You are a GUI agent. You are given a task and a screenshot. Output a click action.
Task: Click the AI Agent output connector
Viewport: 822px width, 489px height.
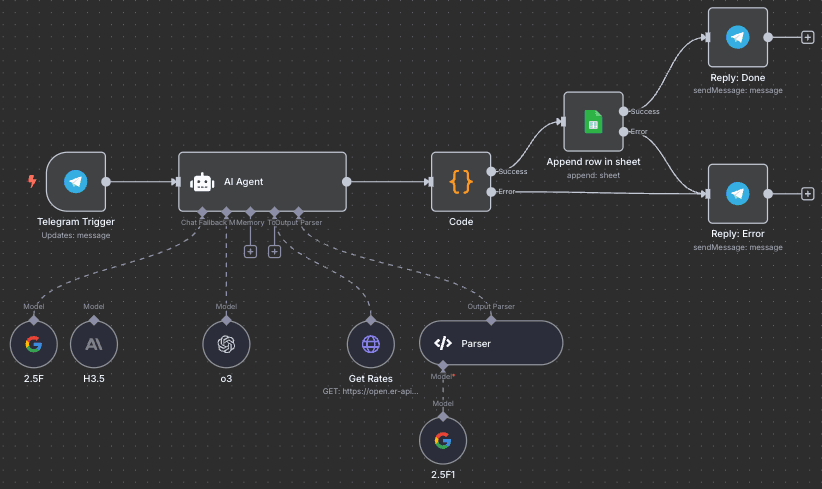point(347,182)
